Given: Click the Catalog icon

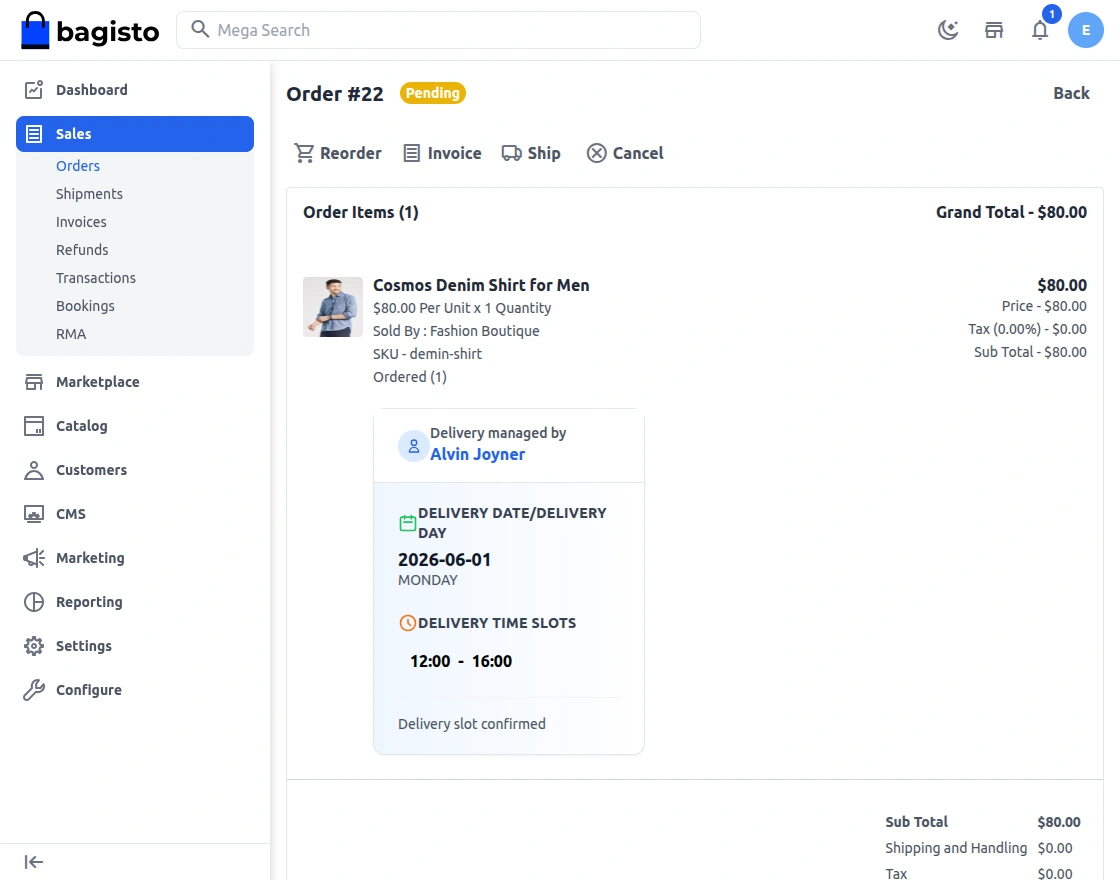Looking at the screenshot, I should 34,426.
